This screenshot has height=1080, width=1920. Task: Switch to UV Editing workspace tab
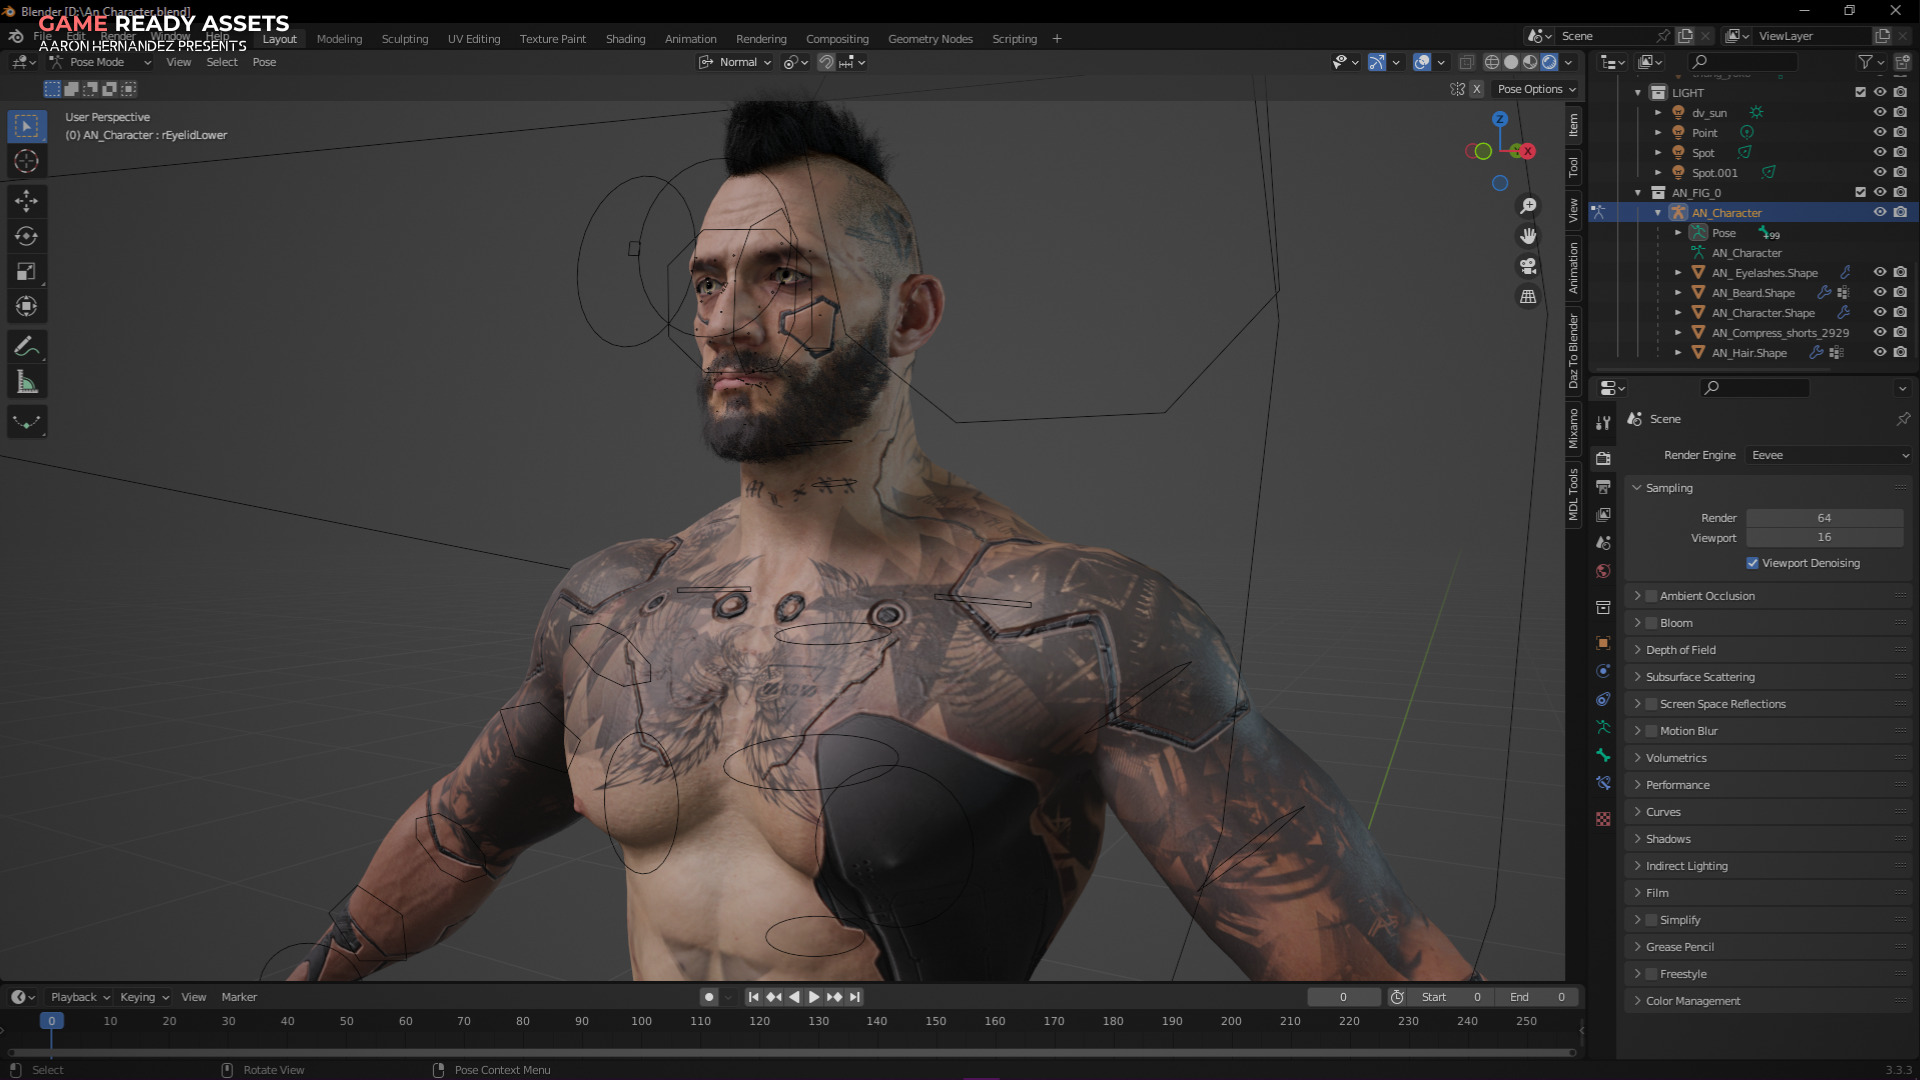click(474, 39)
